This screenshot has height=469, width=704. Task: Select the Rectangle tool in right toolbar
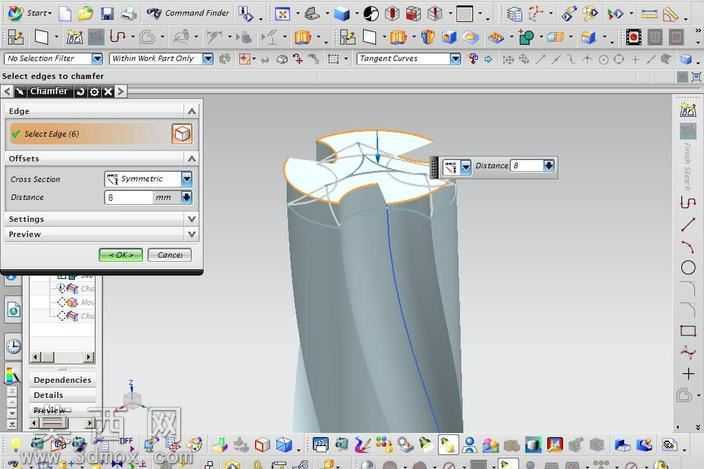click(x=688, y=331)
